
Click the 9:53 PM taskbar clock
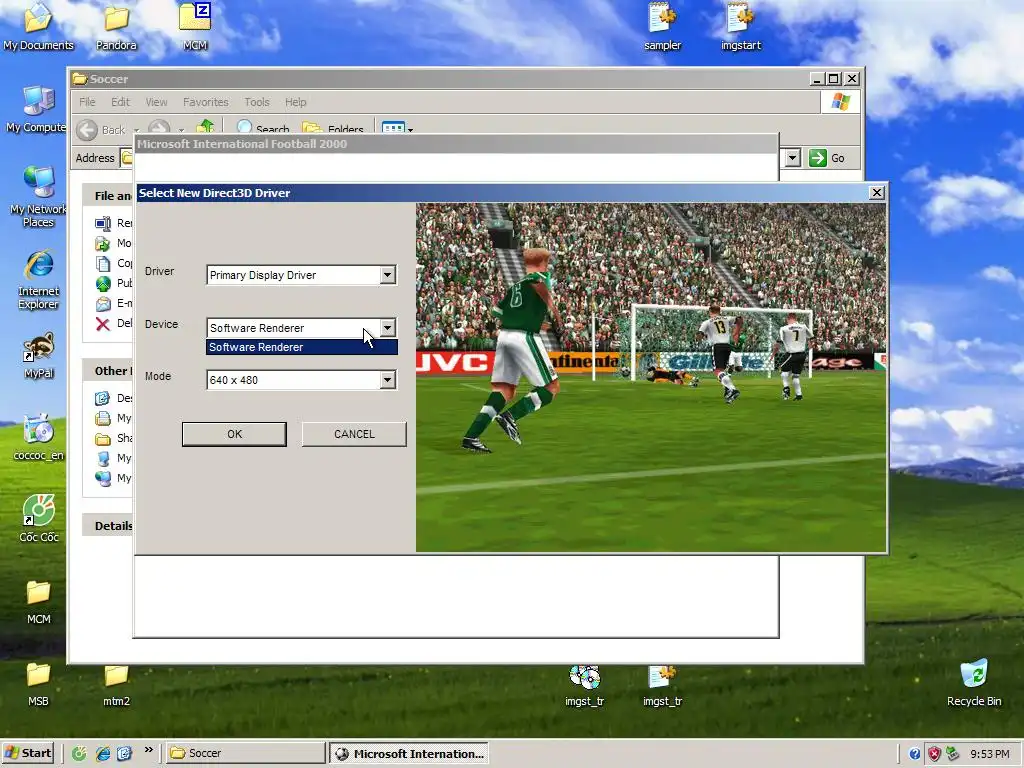[990, 754]
